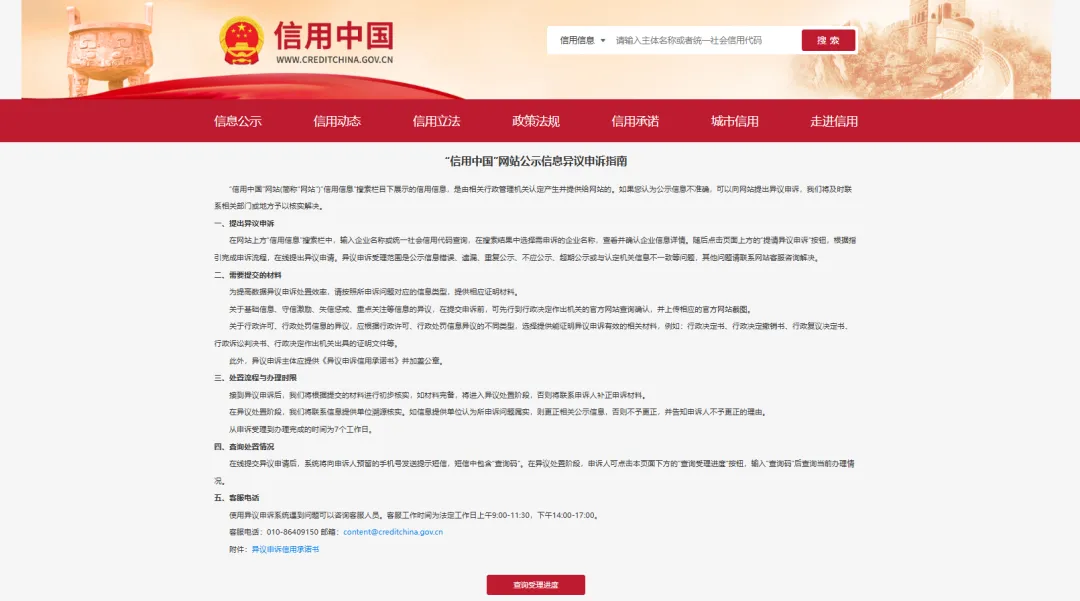Open the 信用信息 search type dropdown
1080x601 pixels.
tap(582, 41)
